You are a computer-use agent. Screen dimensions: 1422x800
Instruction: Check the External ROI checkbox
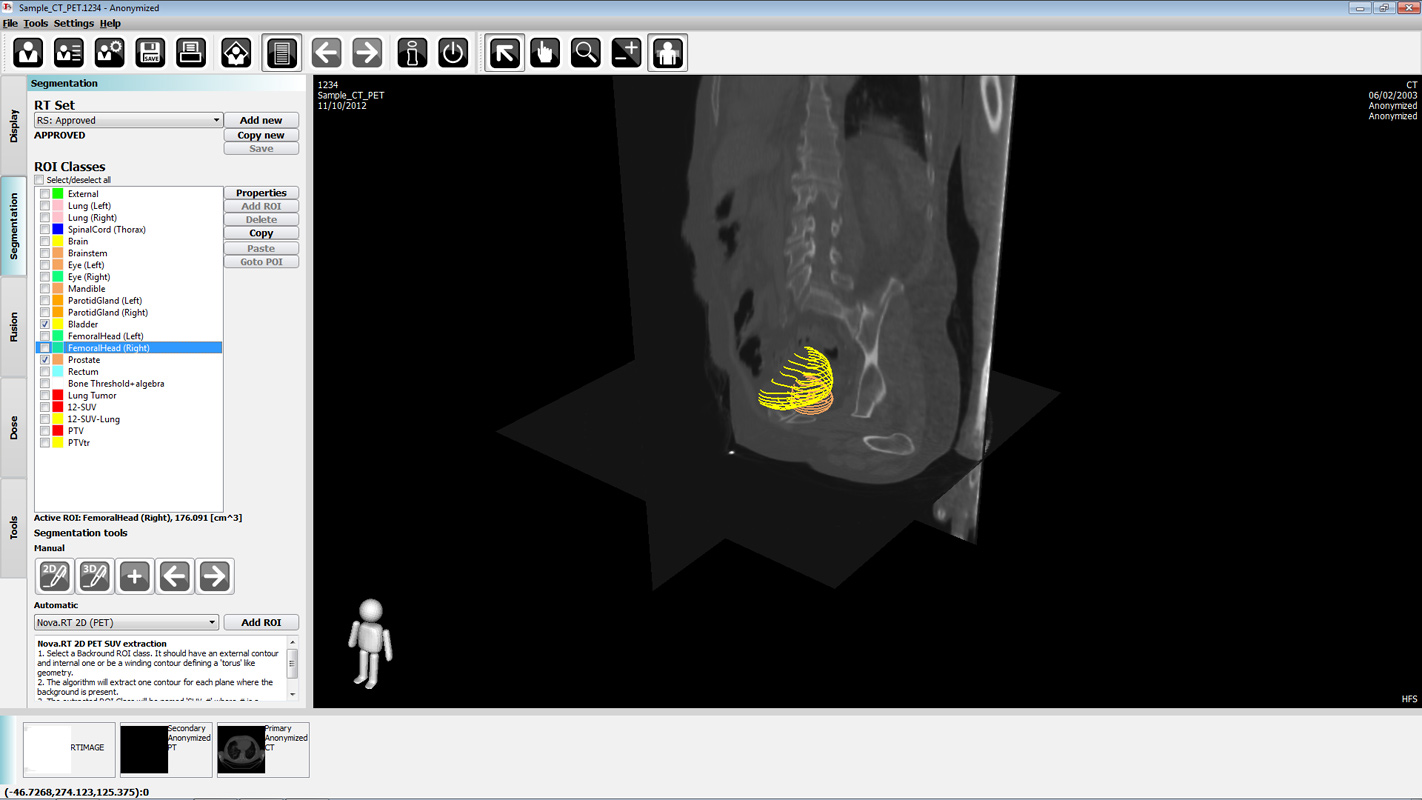[x=45, y=194]
